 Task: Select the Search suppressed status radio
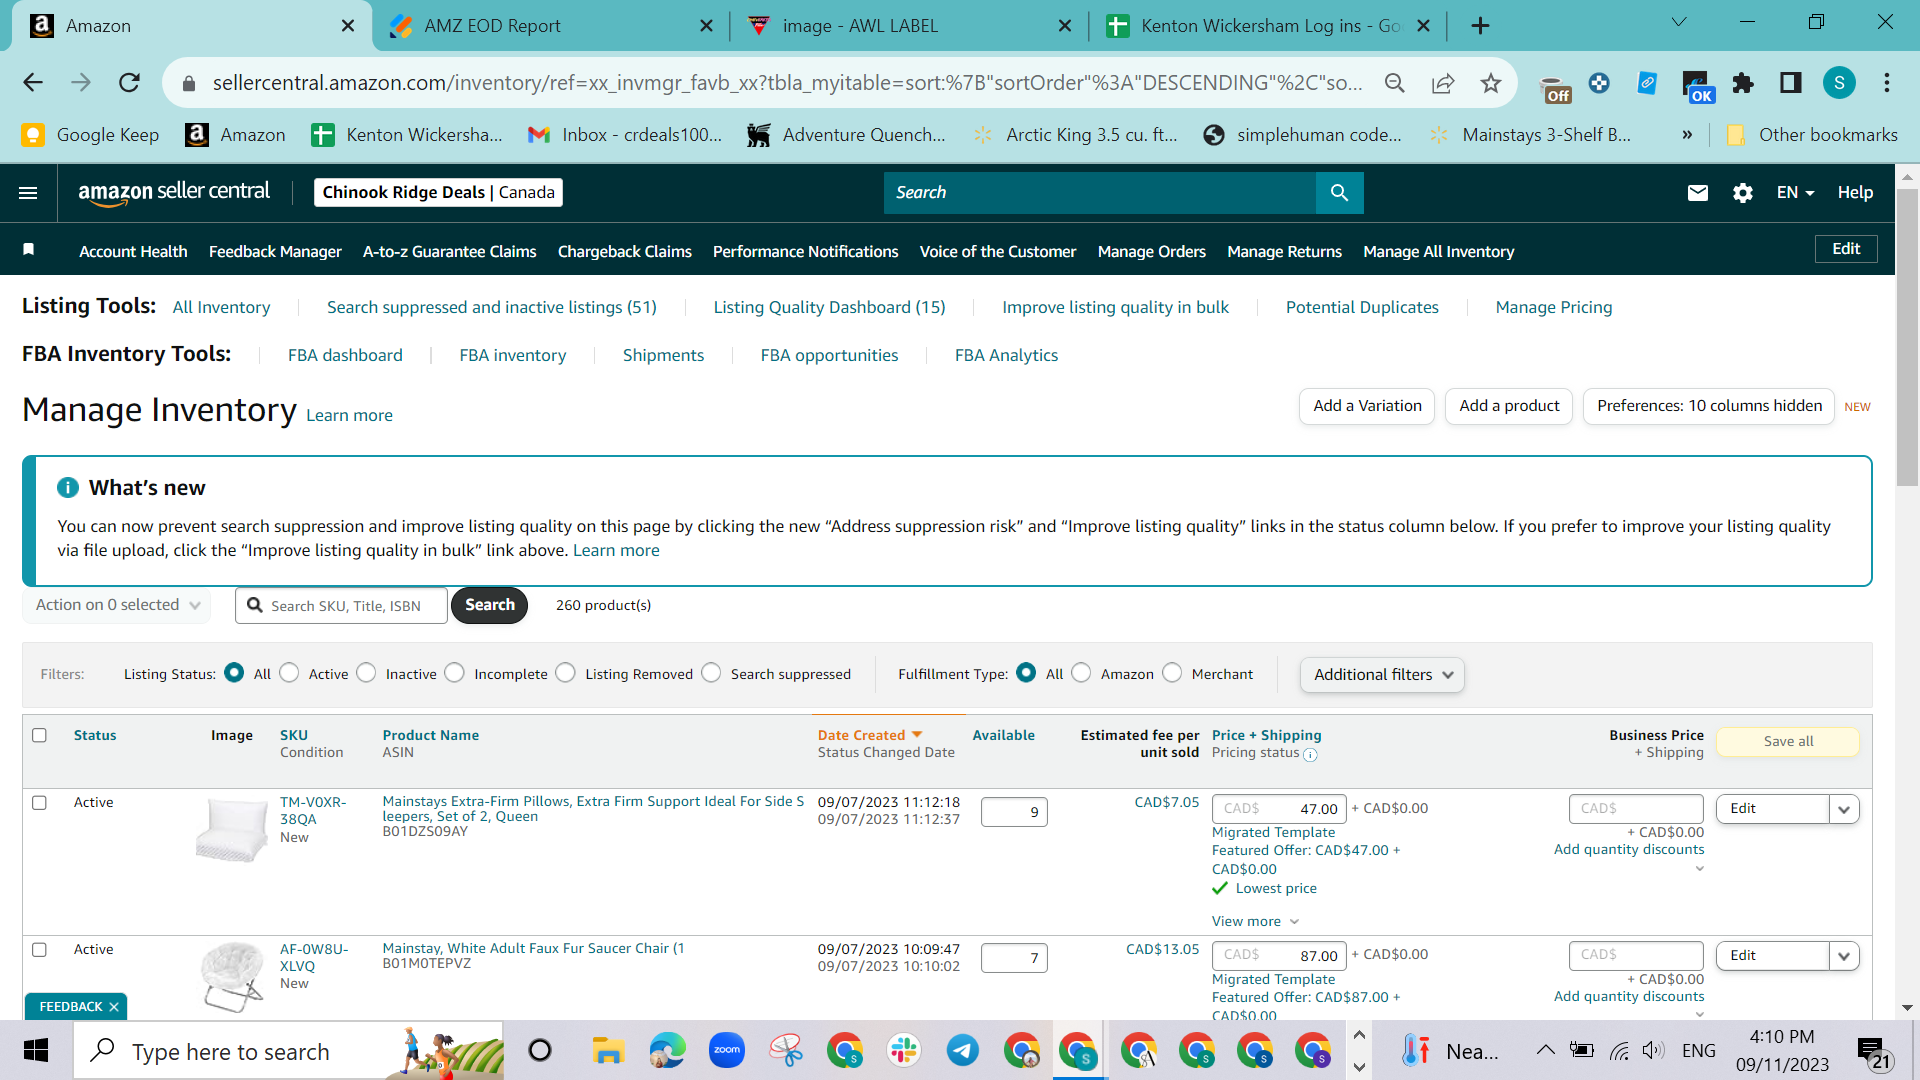point(712,673)
